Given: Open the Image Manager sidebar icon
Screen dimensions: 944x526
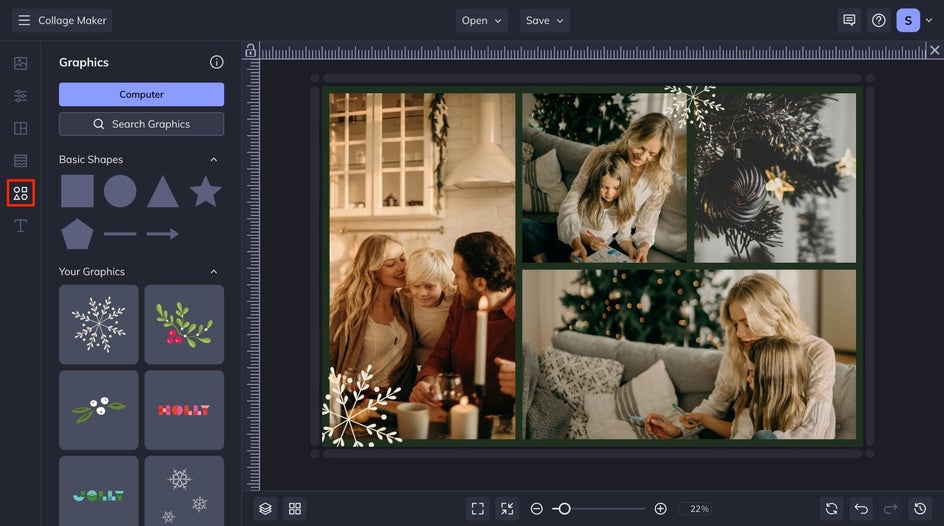Looking at the screenshot, I should [20, 63].
